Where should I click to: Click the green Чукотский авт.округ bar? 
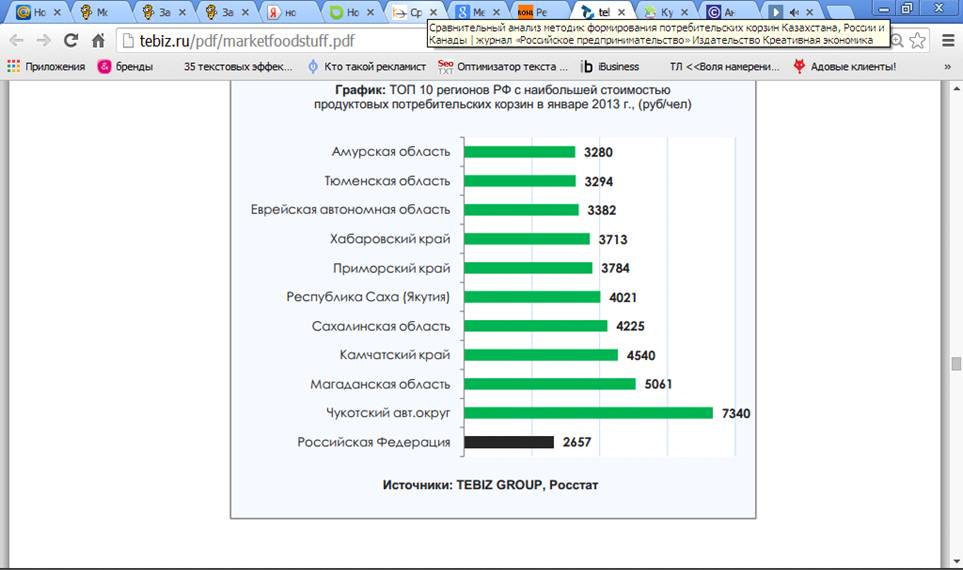(588, 413)
